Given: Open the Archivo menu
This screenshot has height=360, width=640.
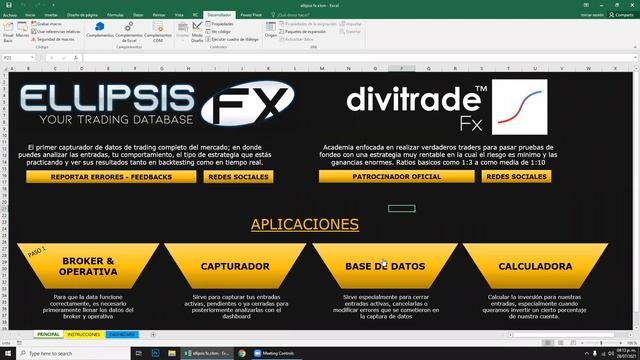Looking at the screenshot, I should [x=10, y=15].
